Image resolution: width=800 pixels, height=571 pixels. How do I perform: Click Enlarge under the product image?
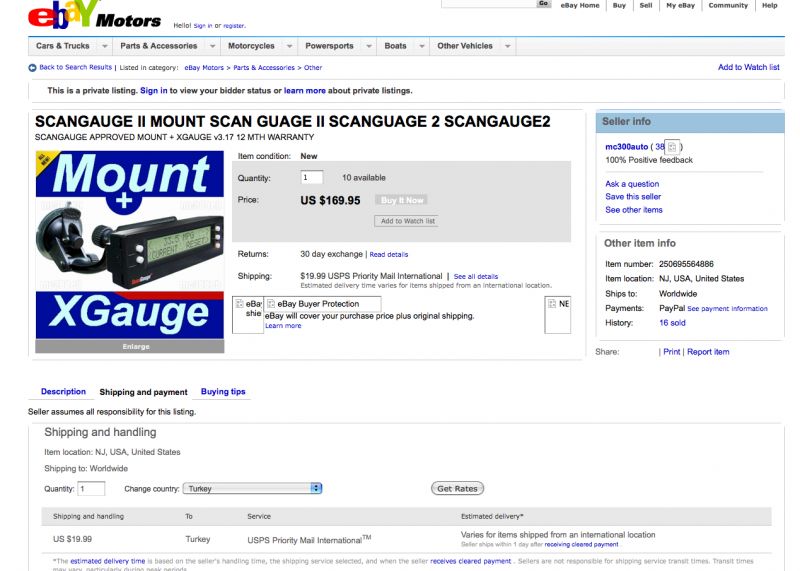(x=136, y=347)
